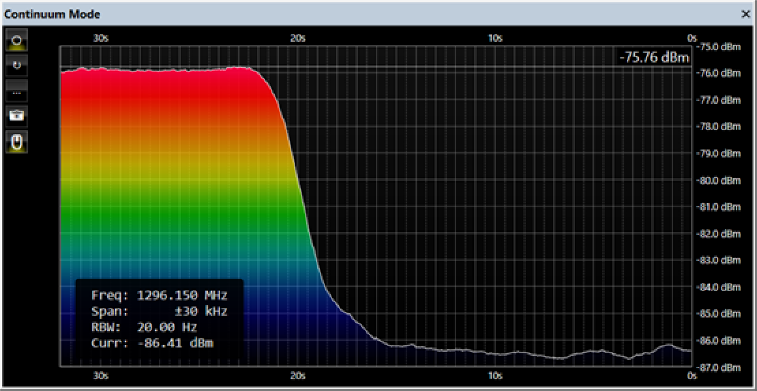Click the camera snapshot icon in sidebar
757x391 pixels.
click(x=16, y=116)
